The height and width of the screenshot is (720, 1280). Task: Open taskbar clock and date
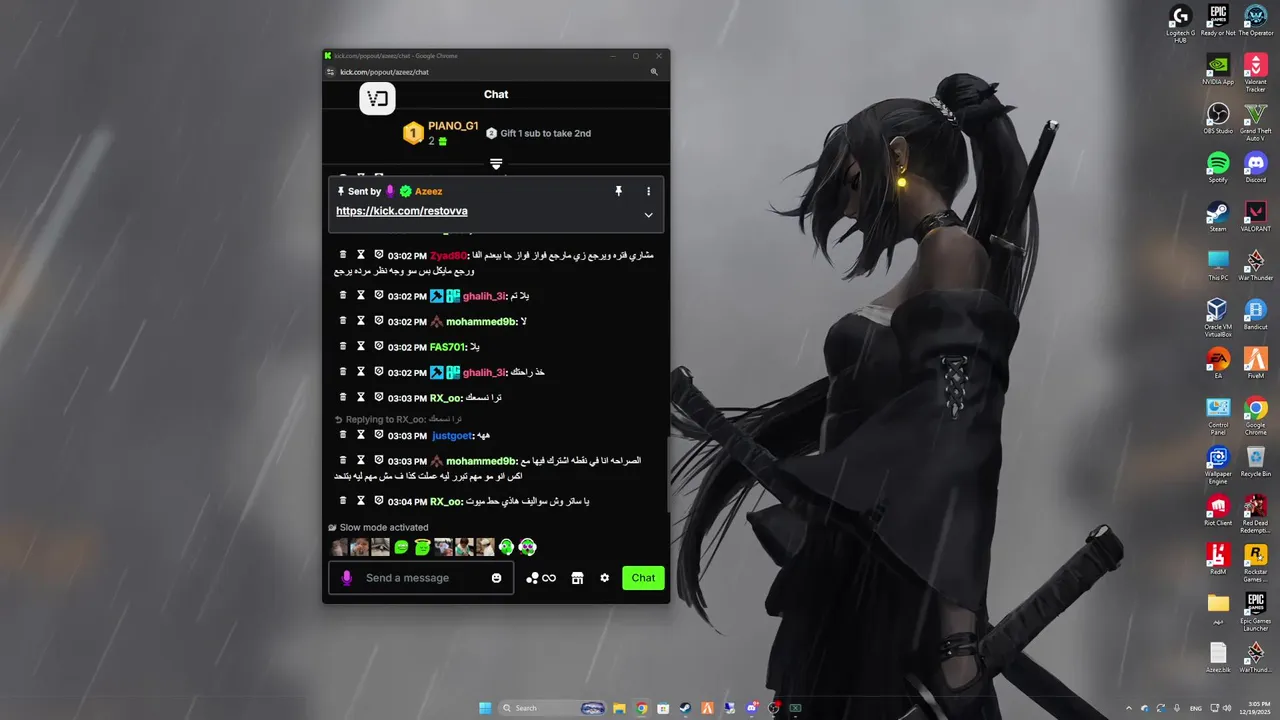[x=1258, y=708]
